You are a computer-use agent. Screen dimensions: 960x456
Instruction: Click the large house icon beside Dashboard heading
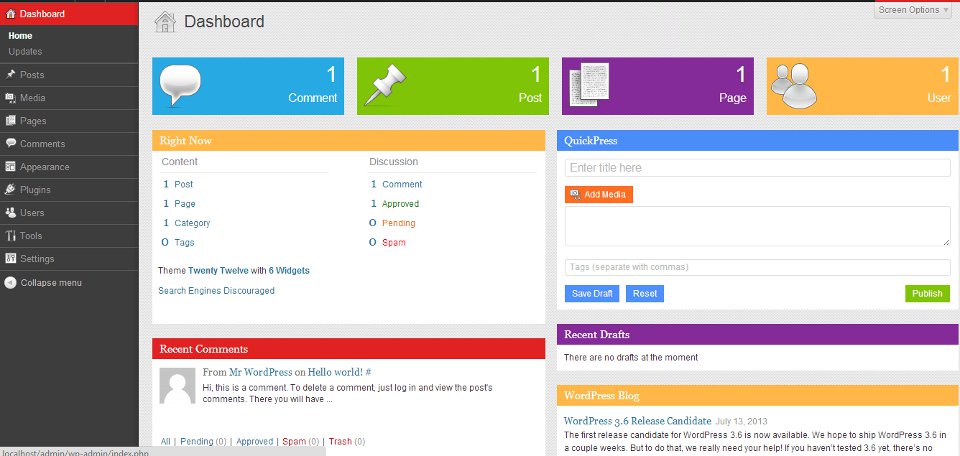coord(165,22)
